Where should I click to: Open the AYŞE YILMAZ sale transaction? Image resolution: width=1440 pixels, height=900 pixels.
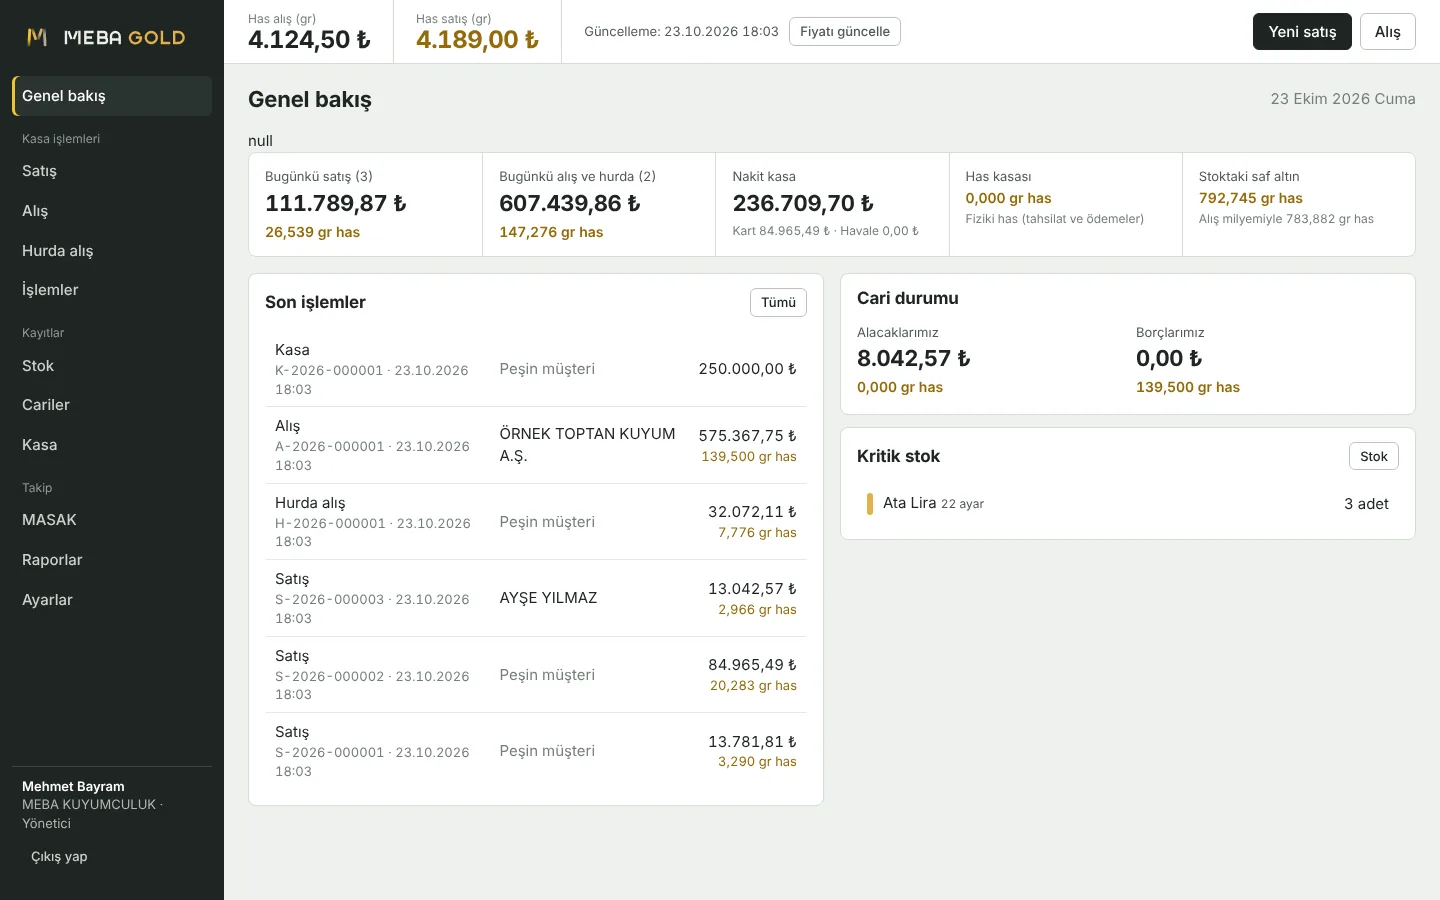click(x=536, y=598)
